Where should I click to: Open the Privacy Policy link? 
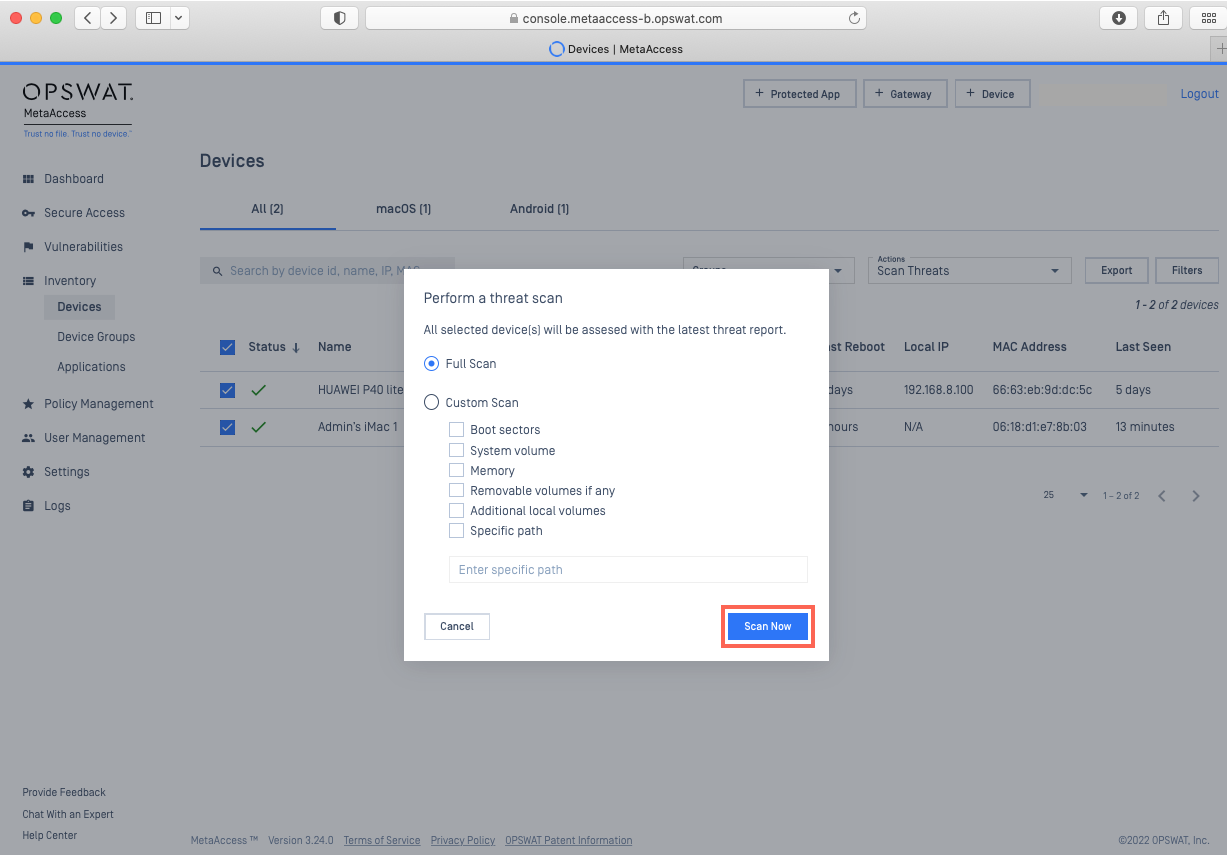[x=463, y=840]
